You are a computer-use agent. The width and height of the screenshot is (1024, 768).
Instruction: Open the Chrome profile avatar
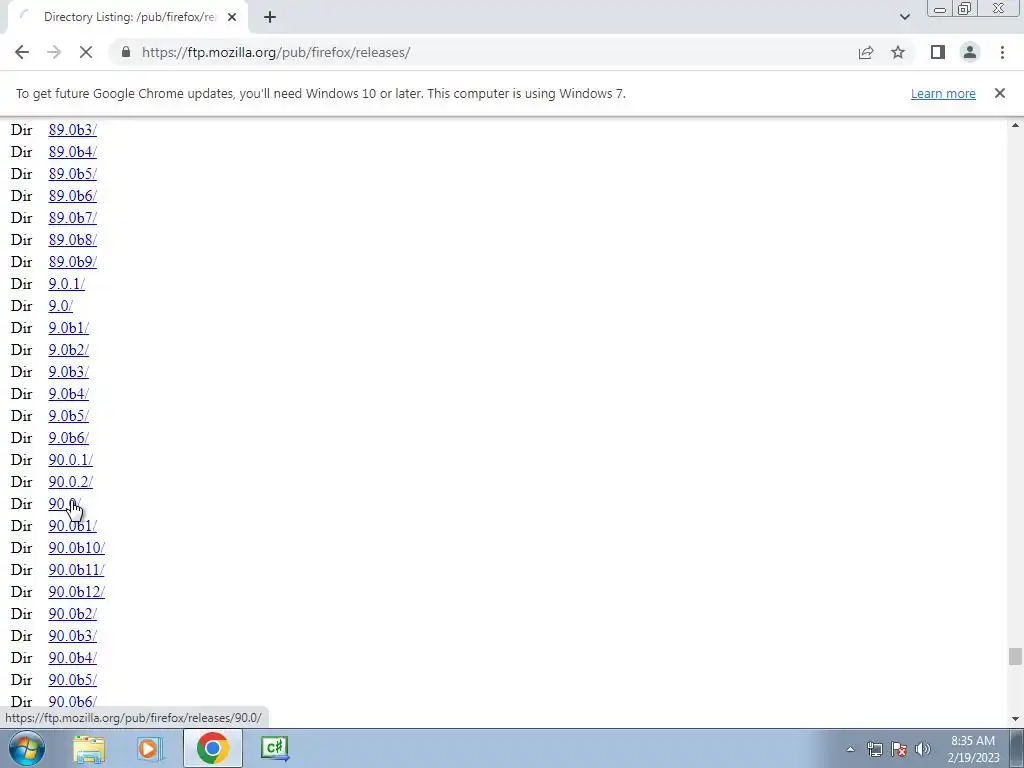(x=970, y=52)
